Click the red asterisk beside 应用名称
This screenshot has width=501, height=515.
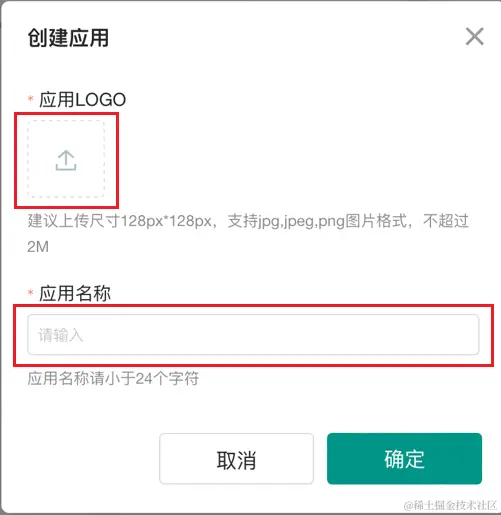click(x=31, y=293)
